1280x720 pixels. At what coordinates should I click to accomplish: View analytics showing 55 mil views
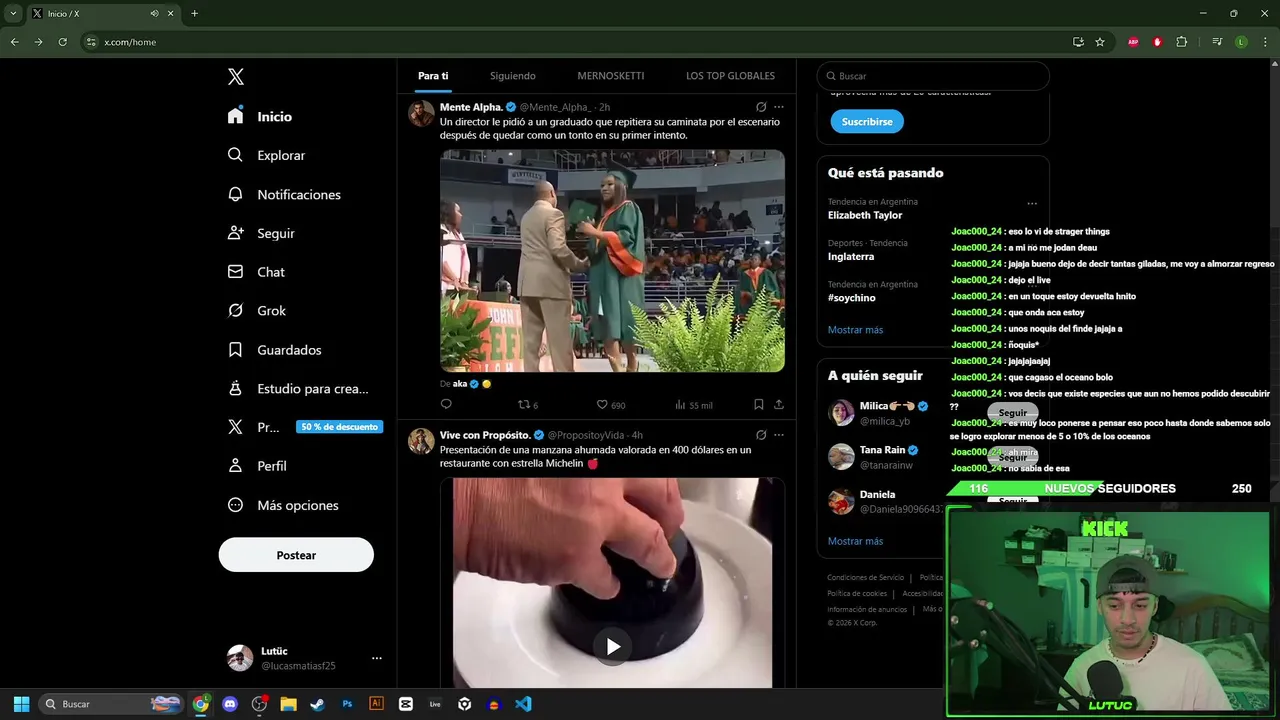693,405
